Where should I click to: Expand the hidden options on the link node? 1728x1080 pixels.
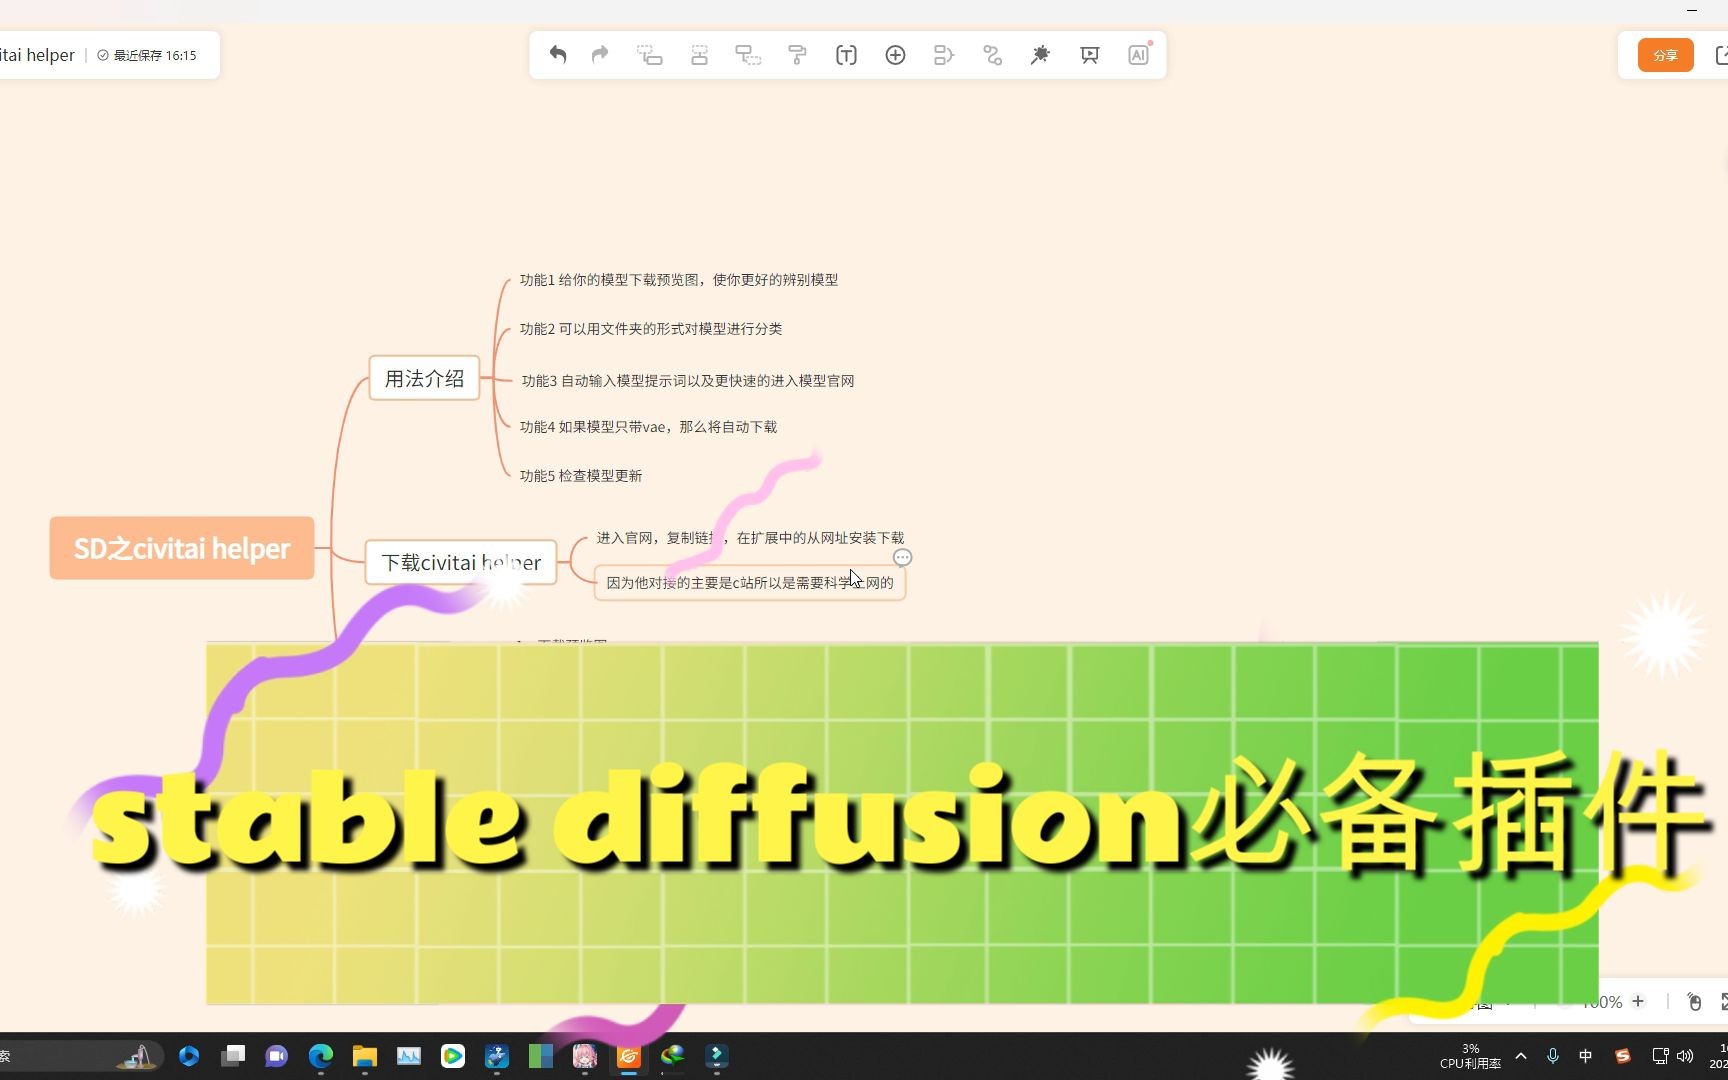coord(903,557)
